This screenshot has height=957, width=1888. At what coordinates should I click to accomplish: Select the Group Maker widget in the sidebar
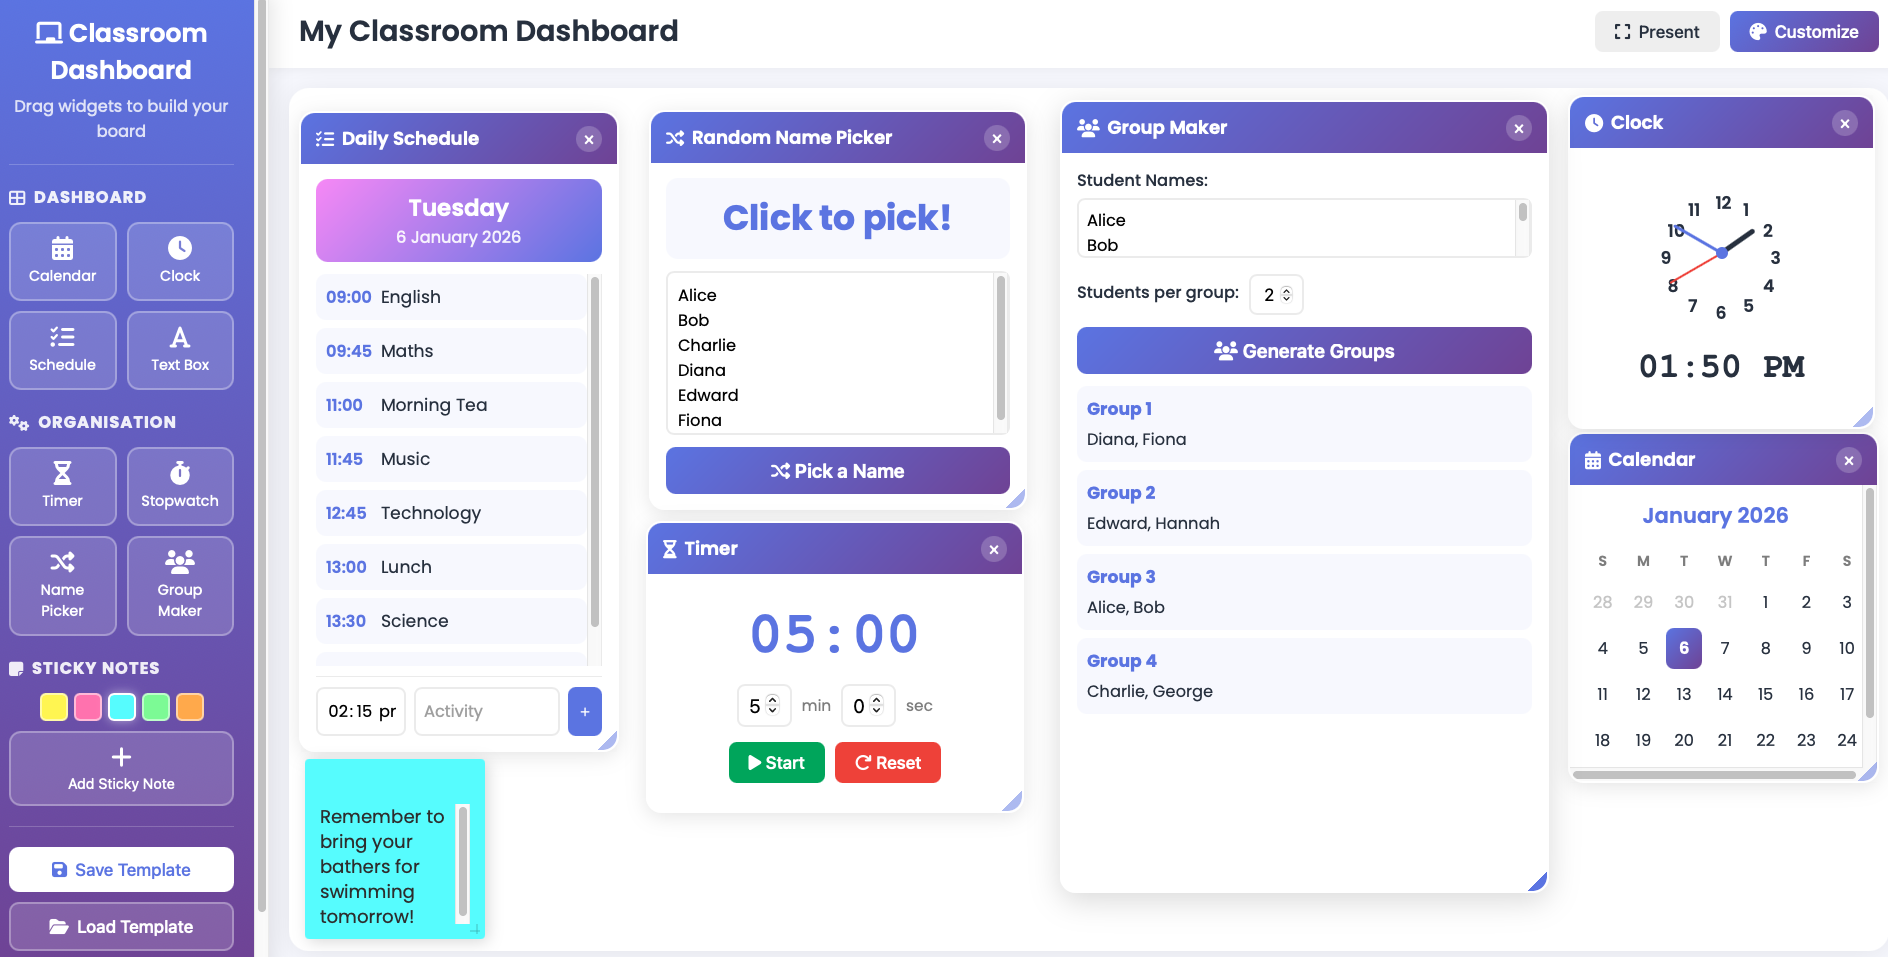click(180, 586)
